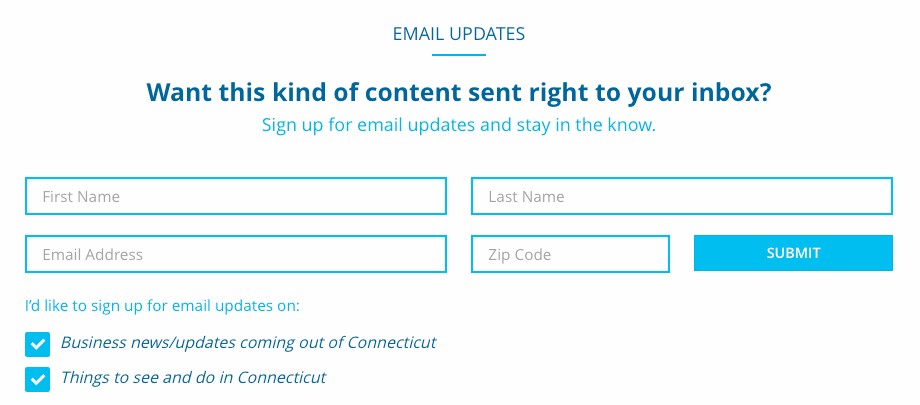Viewport: 920px width, 405px height.
Task: Click the 'Sign up for email updates' subheading
Action: (x=459, y=126)
